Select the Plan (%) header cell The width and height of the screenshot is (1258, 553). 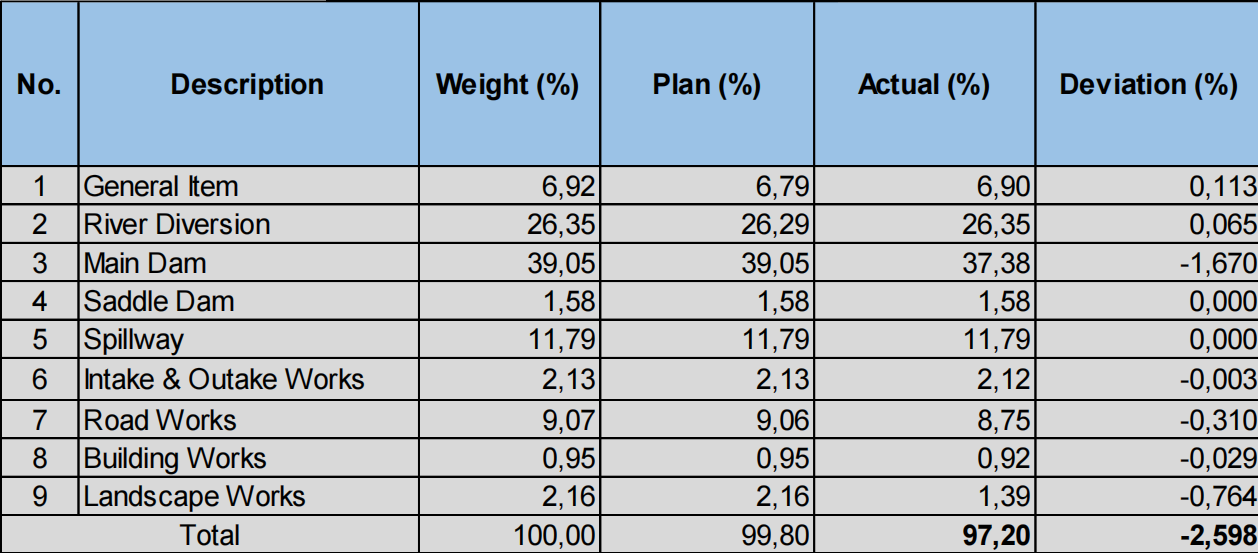pyautogui.click(x=706, y=84)
